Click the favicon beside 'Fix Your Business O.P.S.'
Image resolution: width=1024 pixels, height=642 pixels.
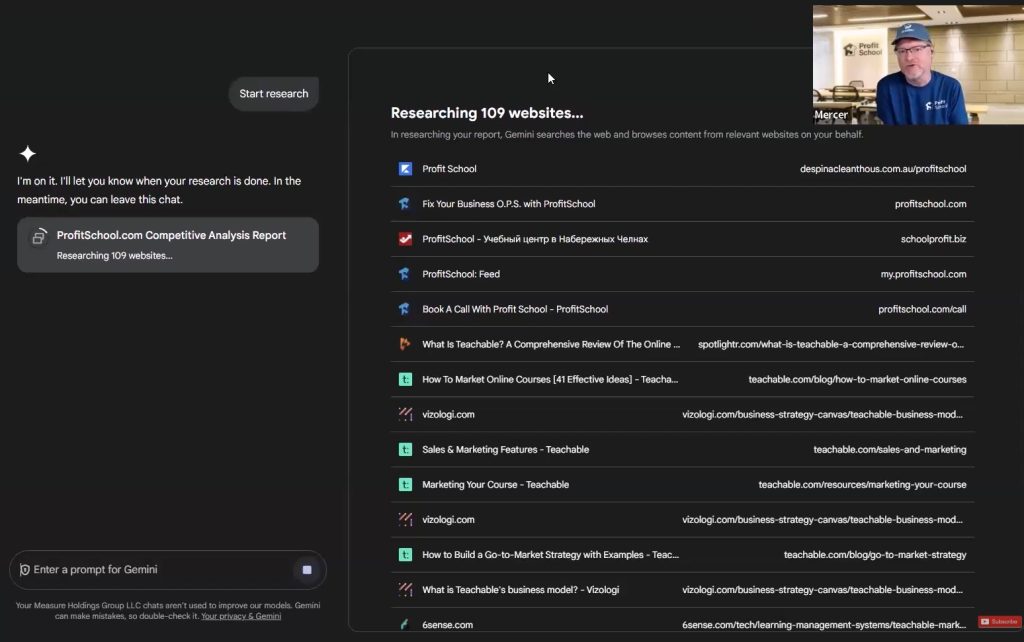(406, 204)
